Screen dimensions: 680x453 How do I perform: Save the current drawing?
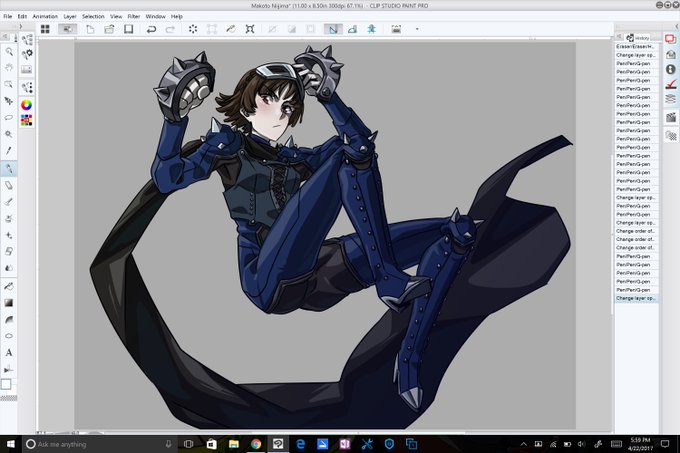pos(128,29)
